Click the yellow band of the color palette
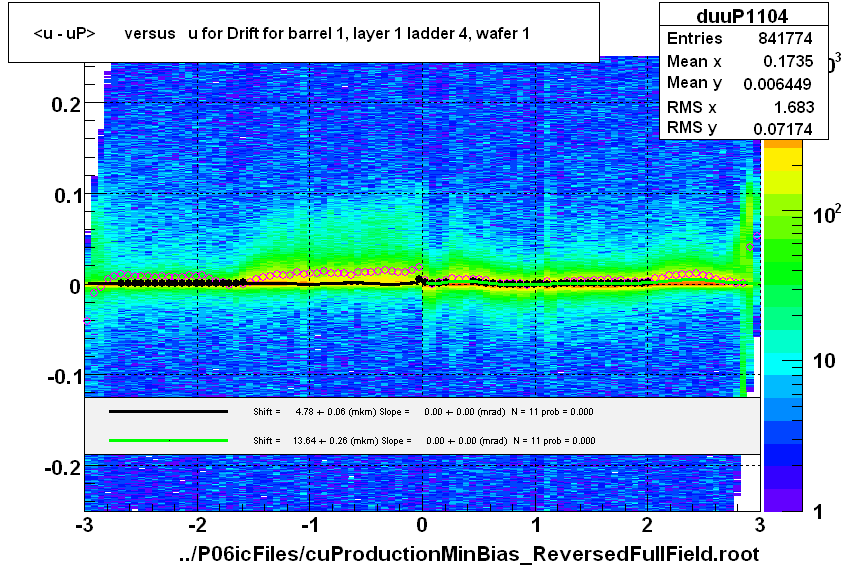845x568 pixels. 783,160
